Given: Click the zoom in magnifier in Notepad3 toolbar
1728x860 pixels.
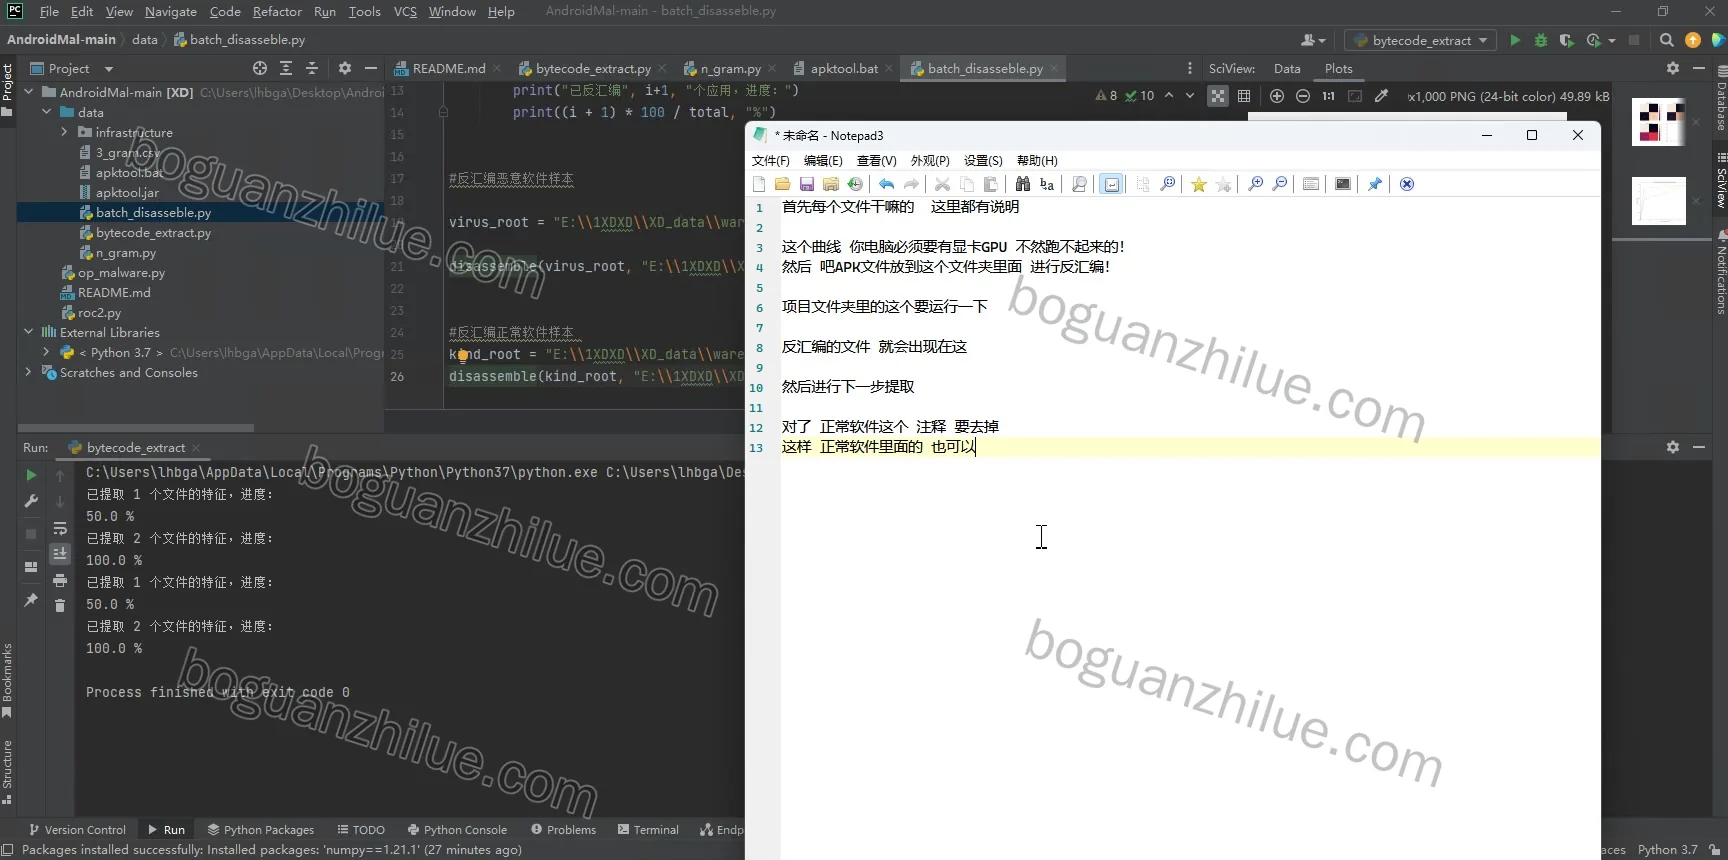Looking at the screenshot, I should 1255,184.
